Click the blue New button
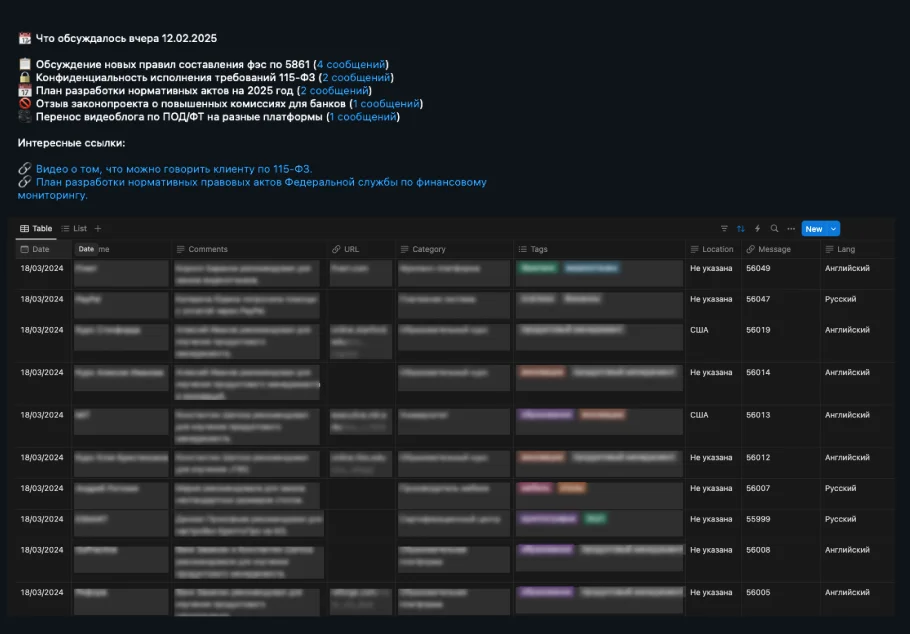This screenshot has height=634, width=910. (x=814, y=229)
